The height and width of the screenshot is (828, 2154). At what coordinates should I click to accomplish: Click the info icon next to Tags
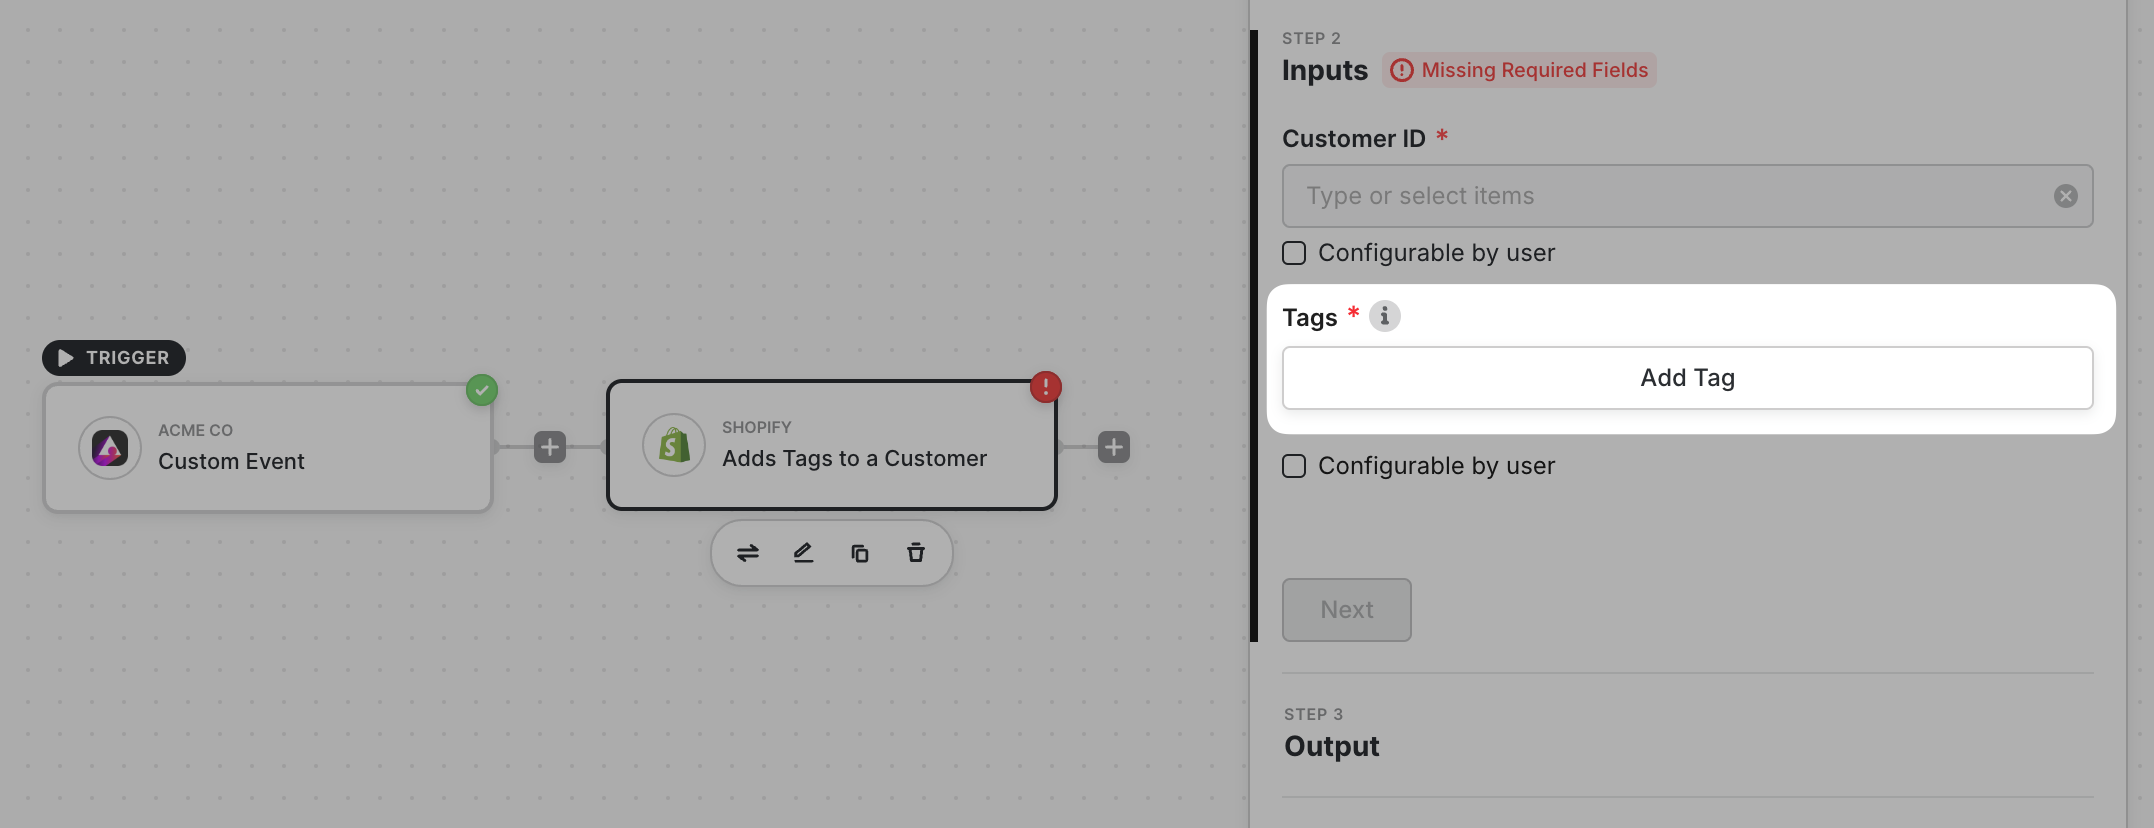pos(1384,317)
